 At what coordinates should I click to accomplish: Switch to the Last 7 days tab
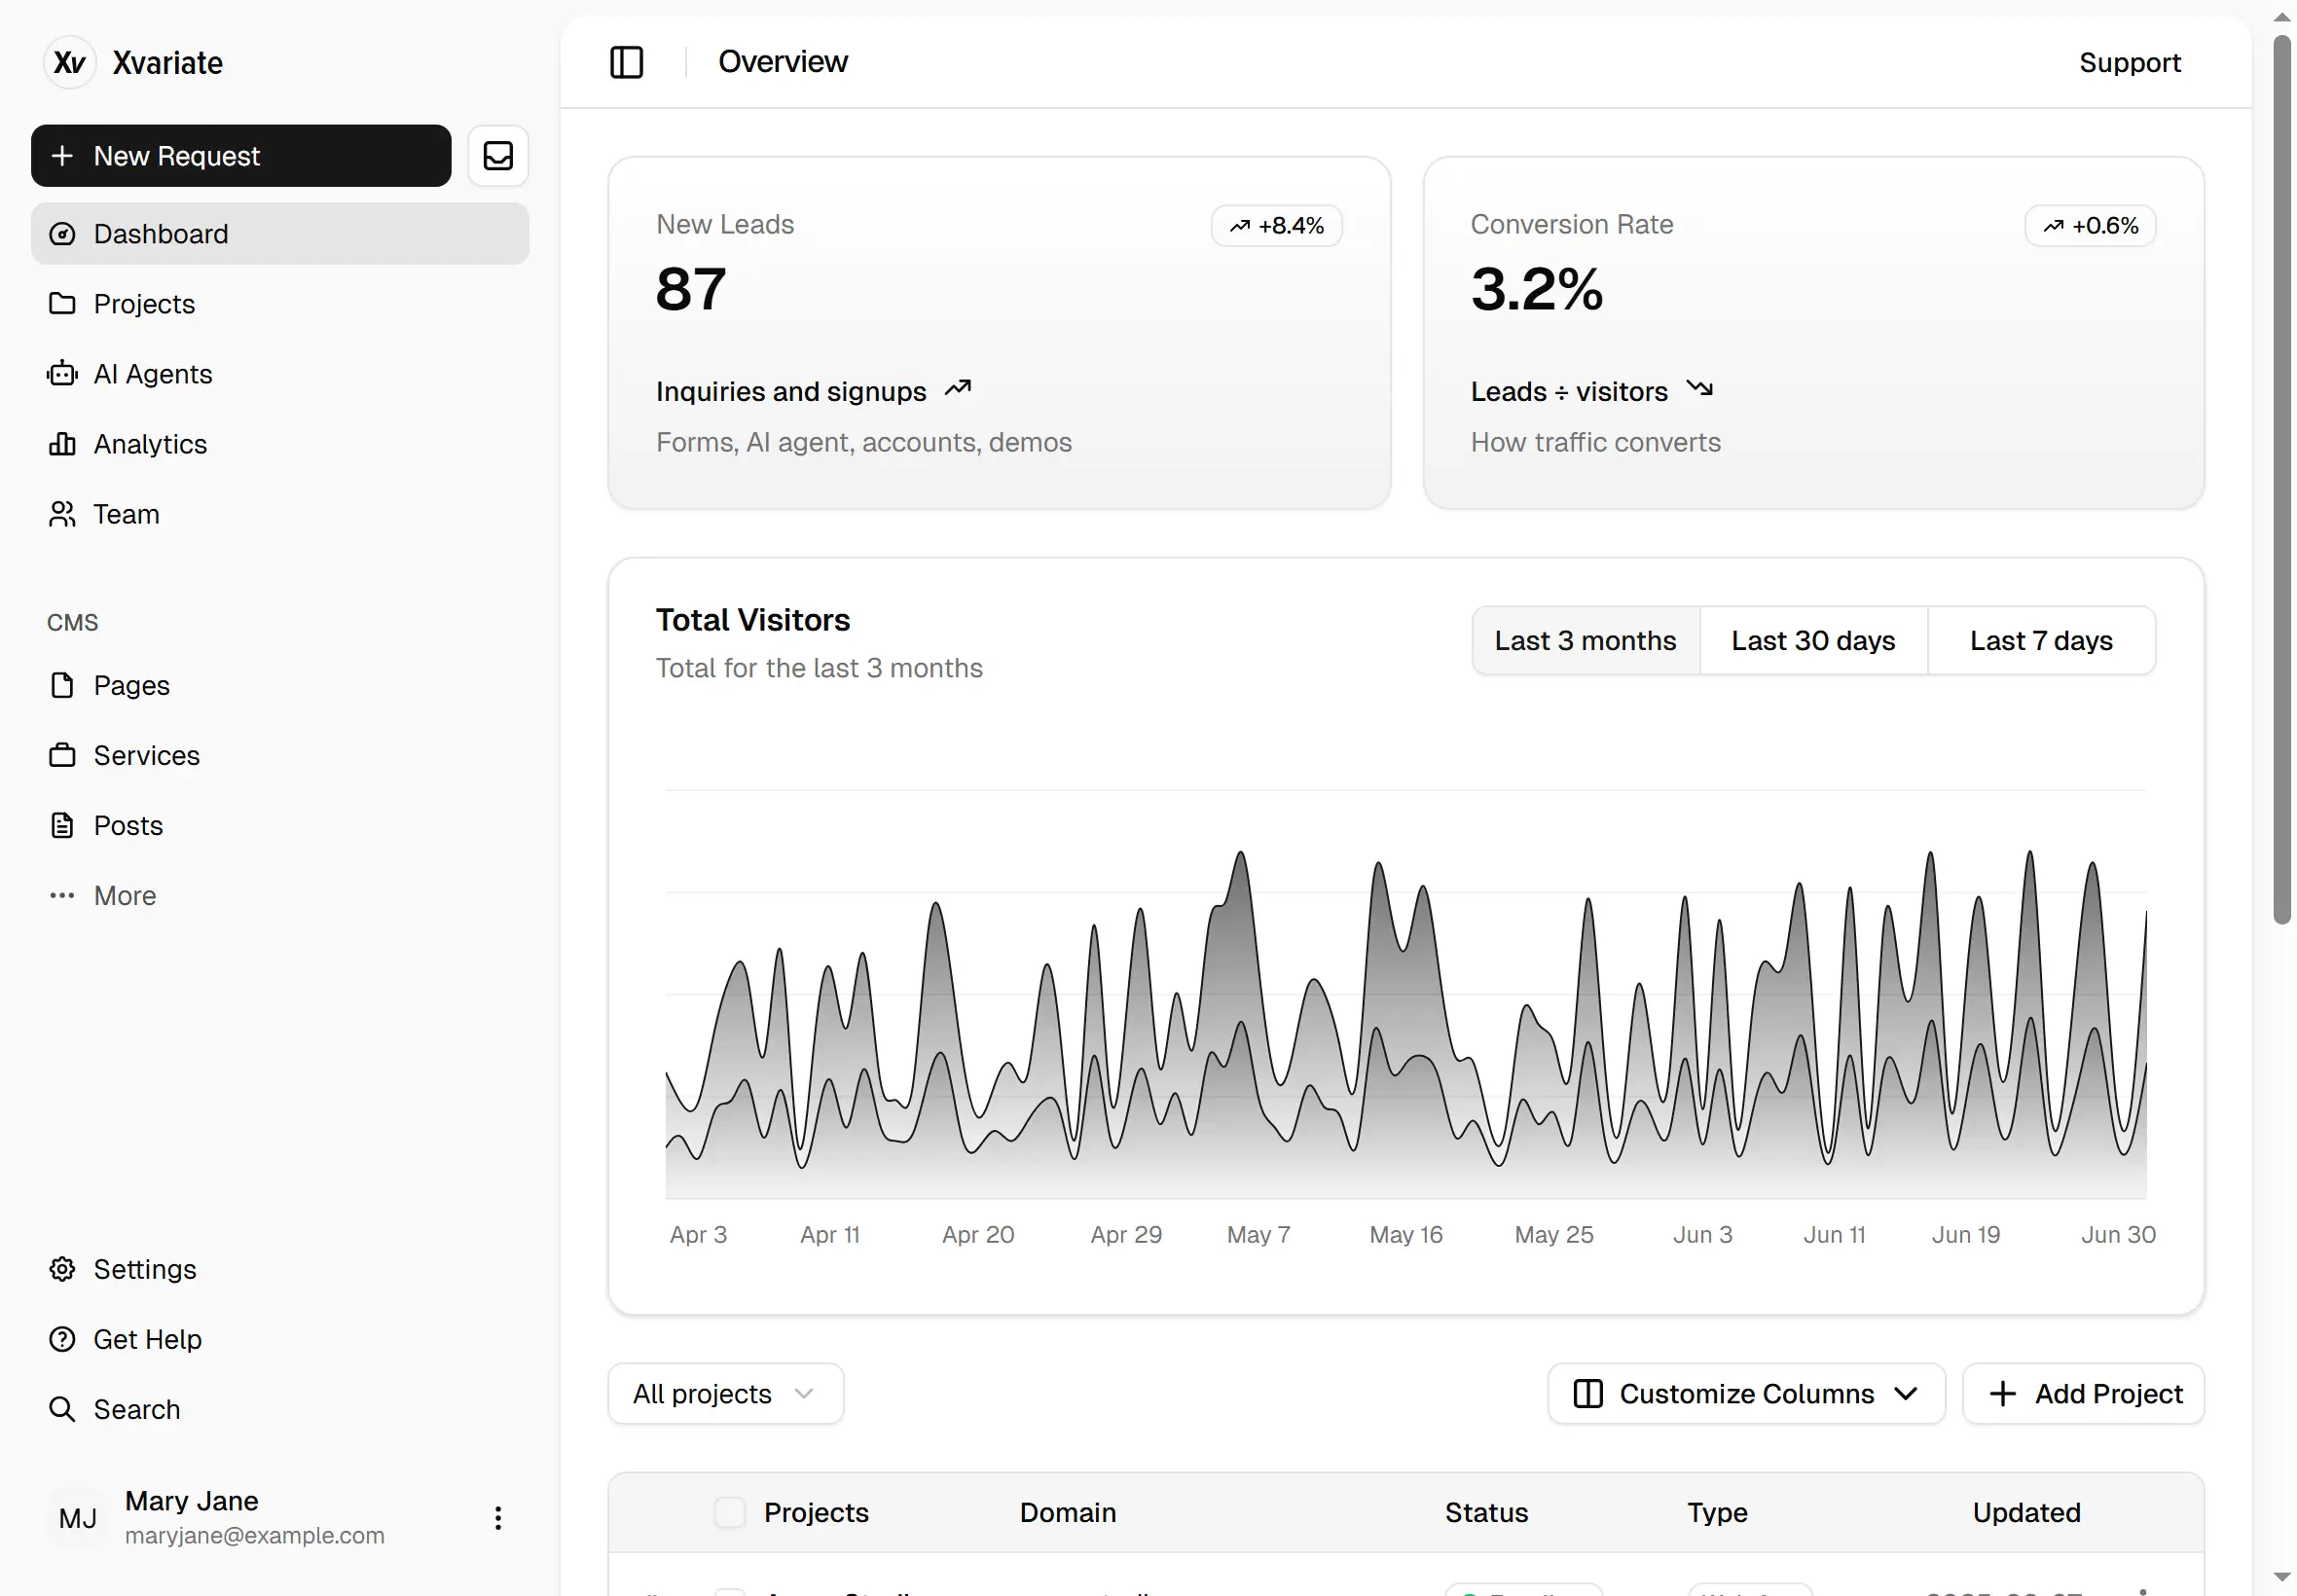click(x=2041, y=640)
